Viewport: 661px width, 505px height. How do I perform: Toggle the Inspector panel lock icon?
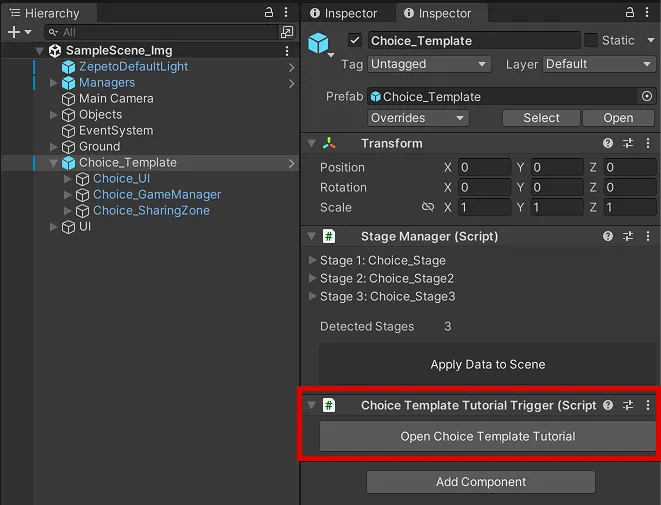pos(629,12)
